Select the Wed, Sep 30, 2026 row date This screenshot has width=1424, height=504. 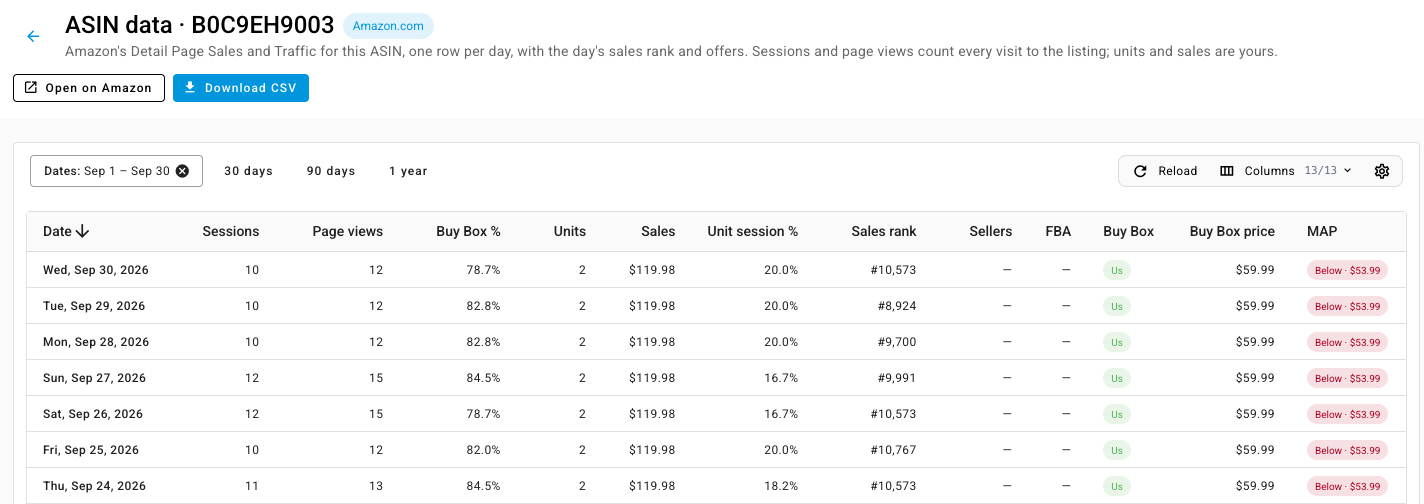[96, 270]
